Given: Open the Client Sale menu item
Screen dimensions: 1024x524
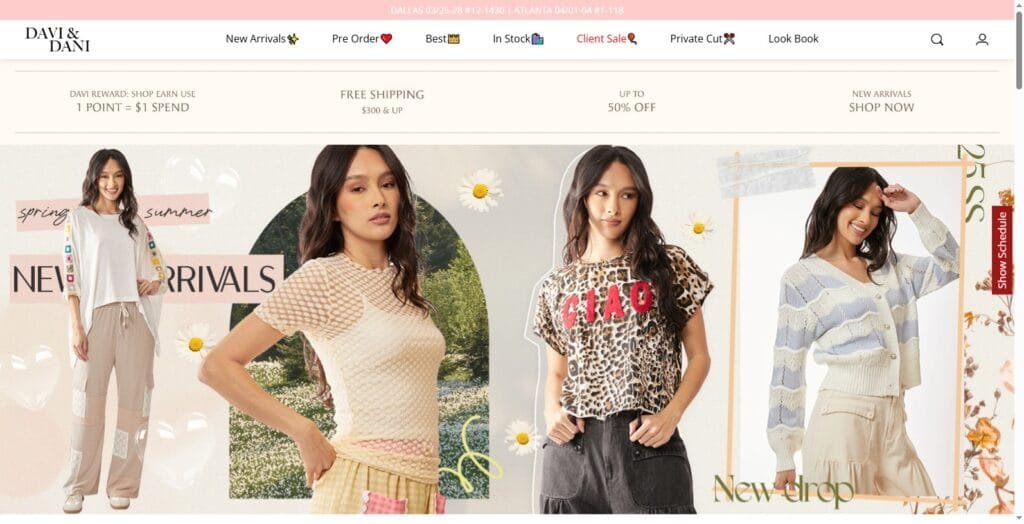Looking at the screenshot, I should (601, 39).
